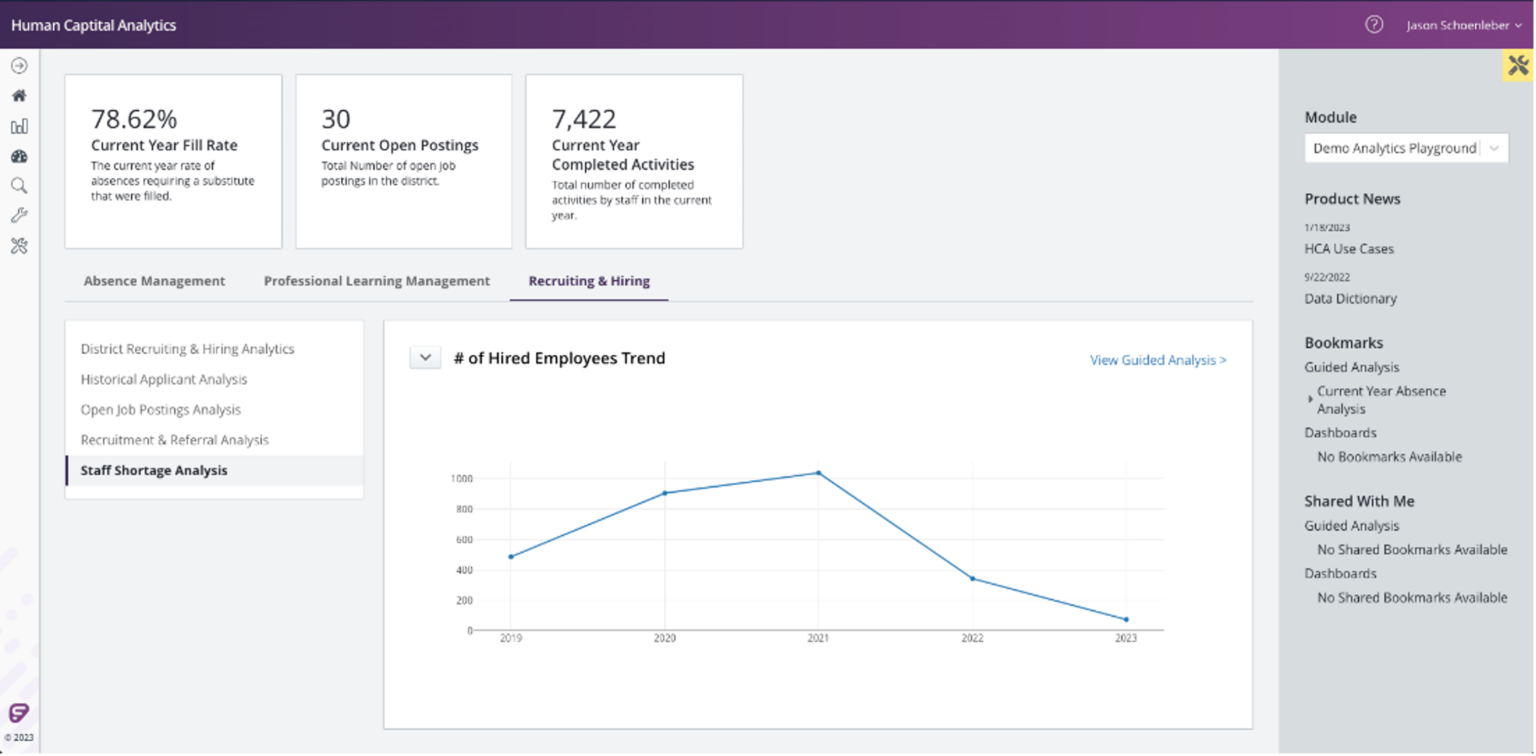Click the Frontline logo at bottom left

[19, 712]
